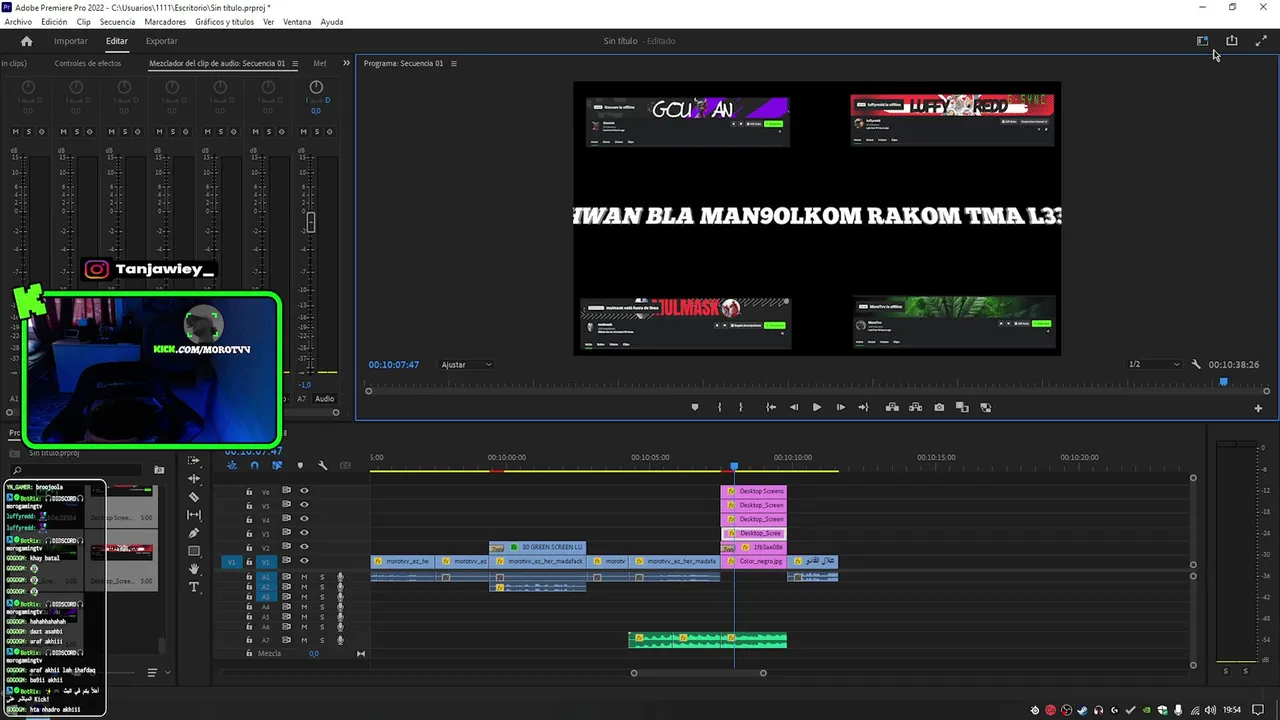
Task: Open the Marcadores menu
Action: click(x=165, y=22)
